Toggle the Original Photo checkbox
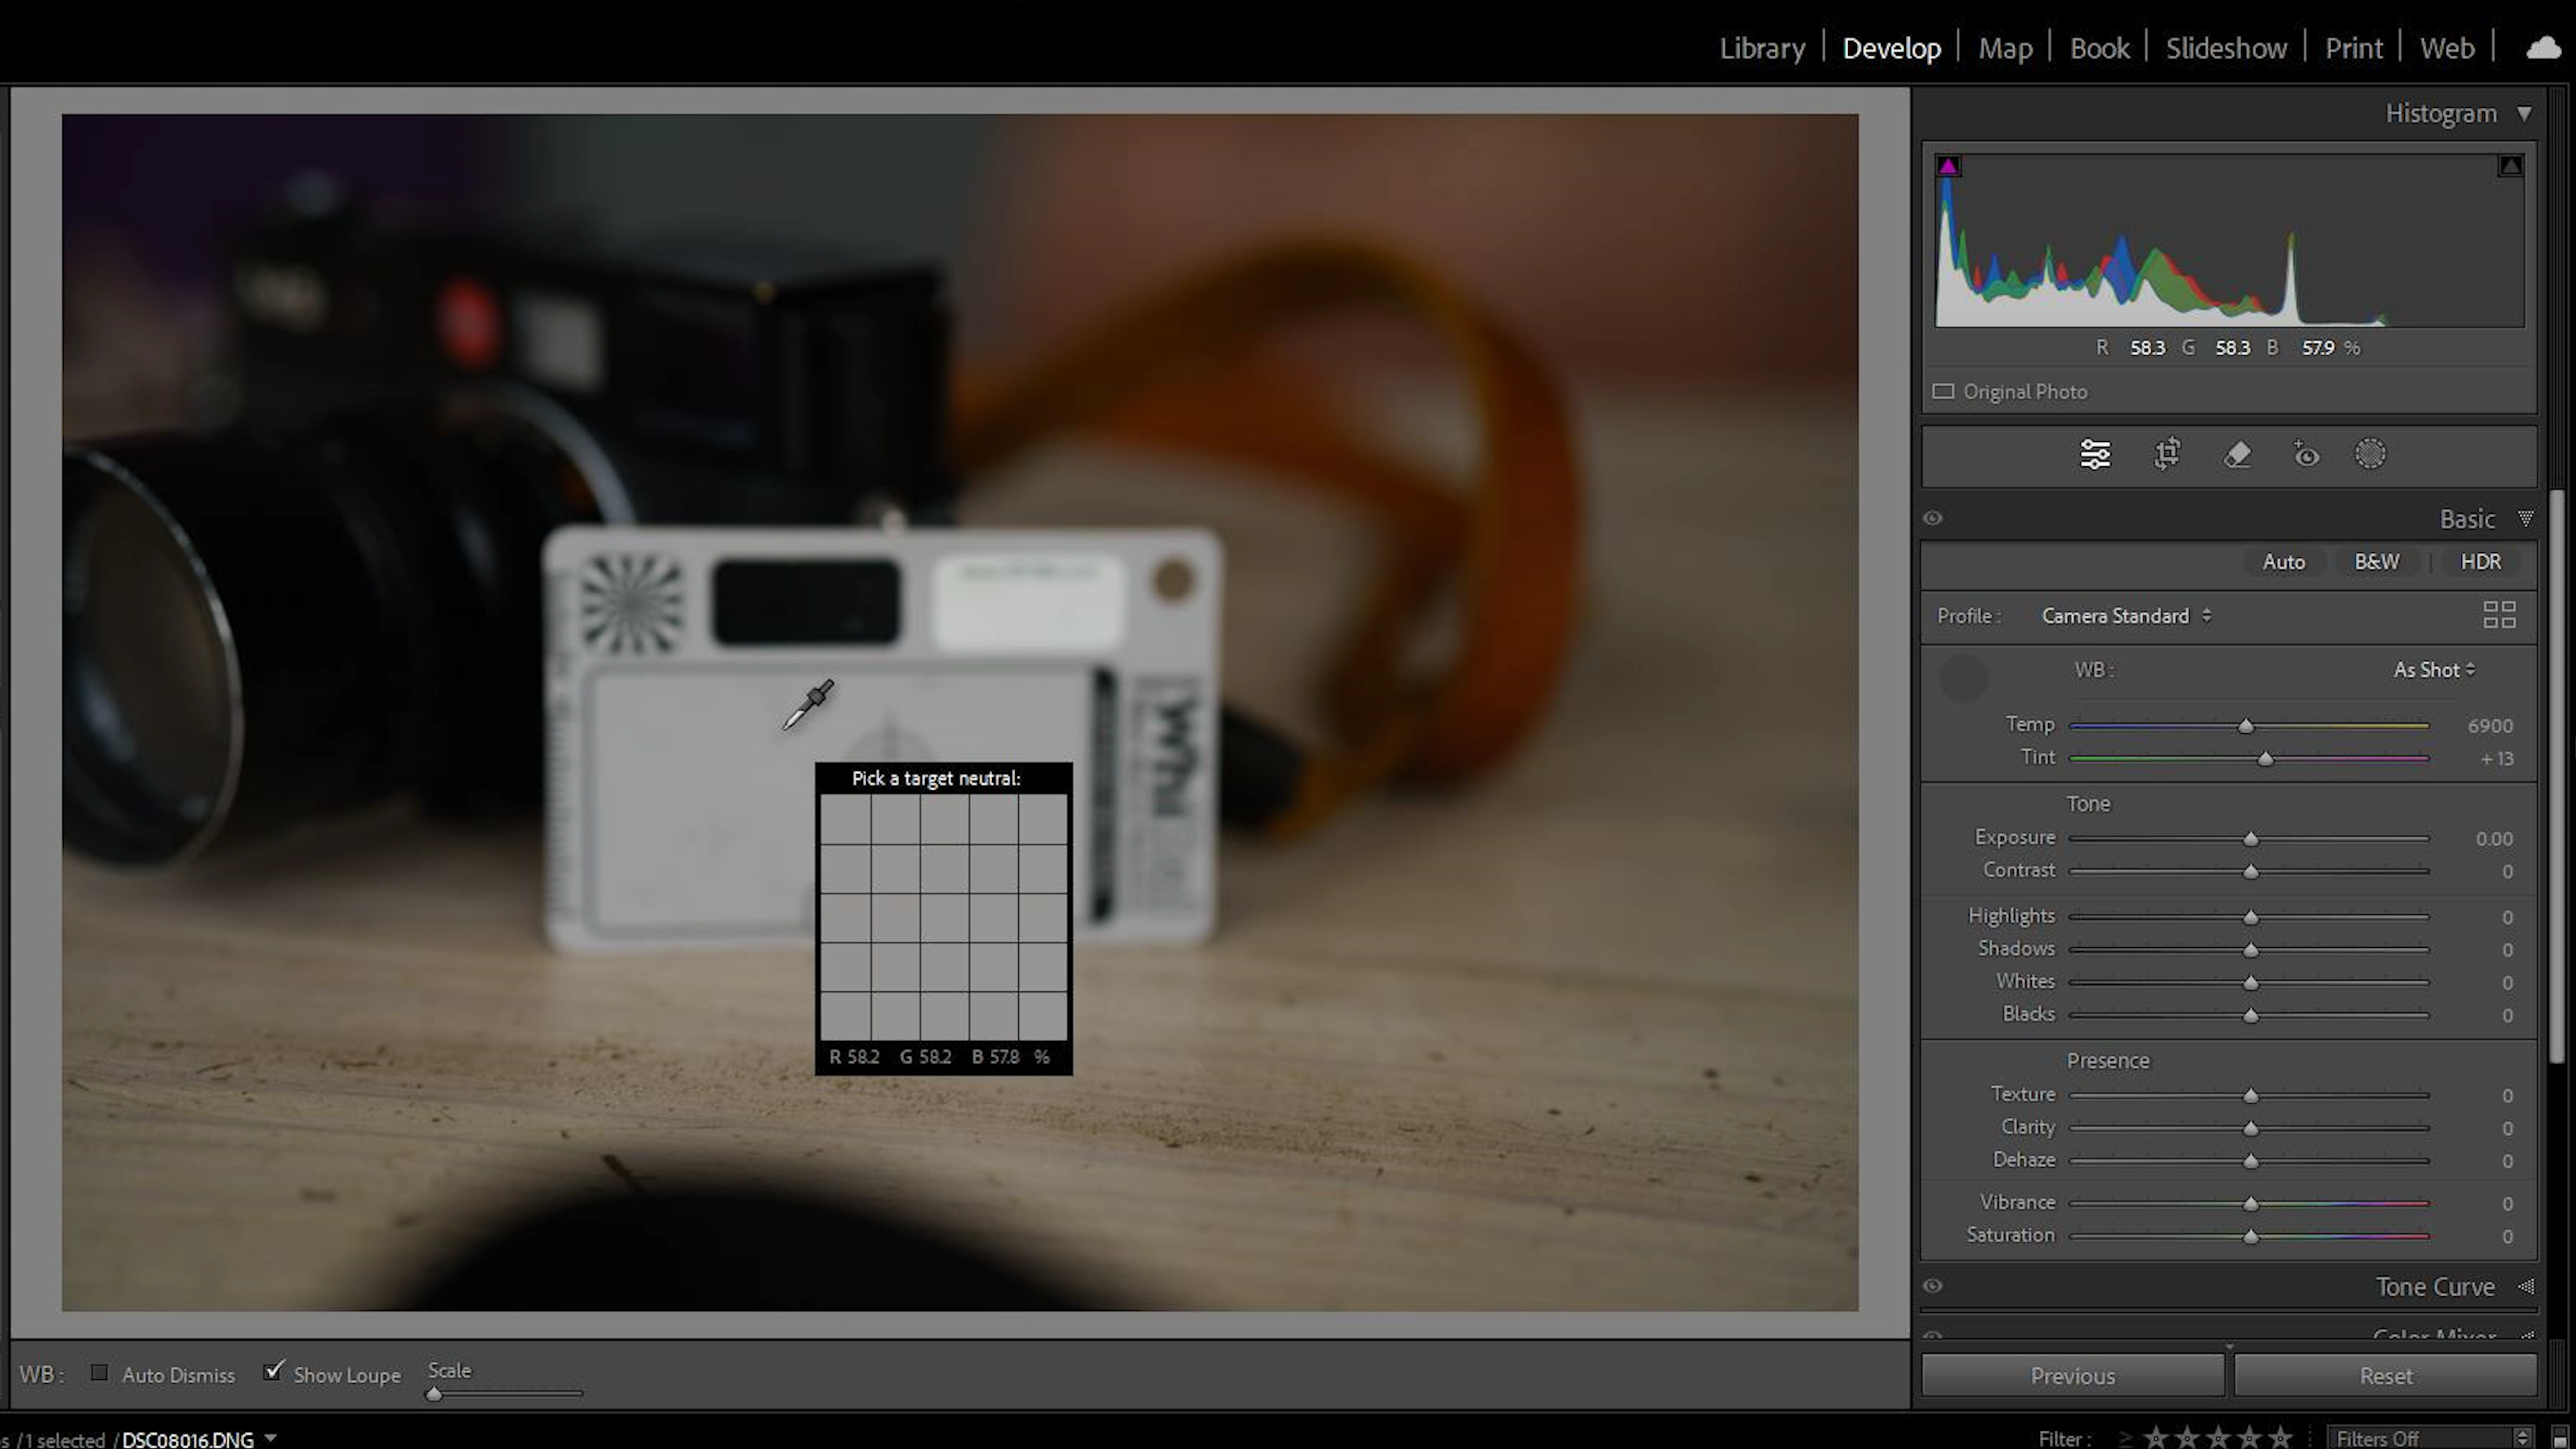The image size is (2576, 1449). [x=1942, y=392]
